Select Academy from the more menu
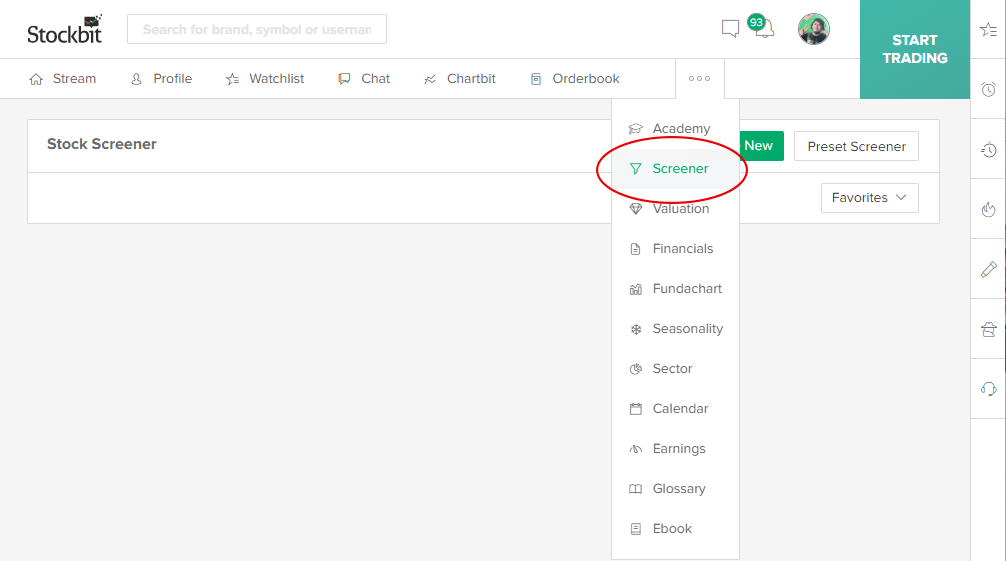 pos(676,128)
